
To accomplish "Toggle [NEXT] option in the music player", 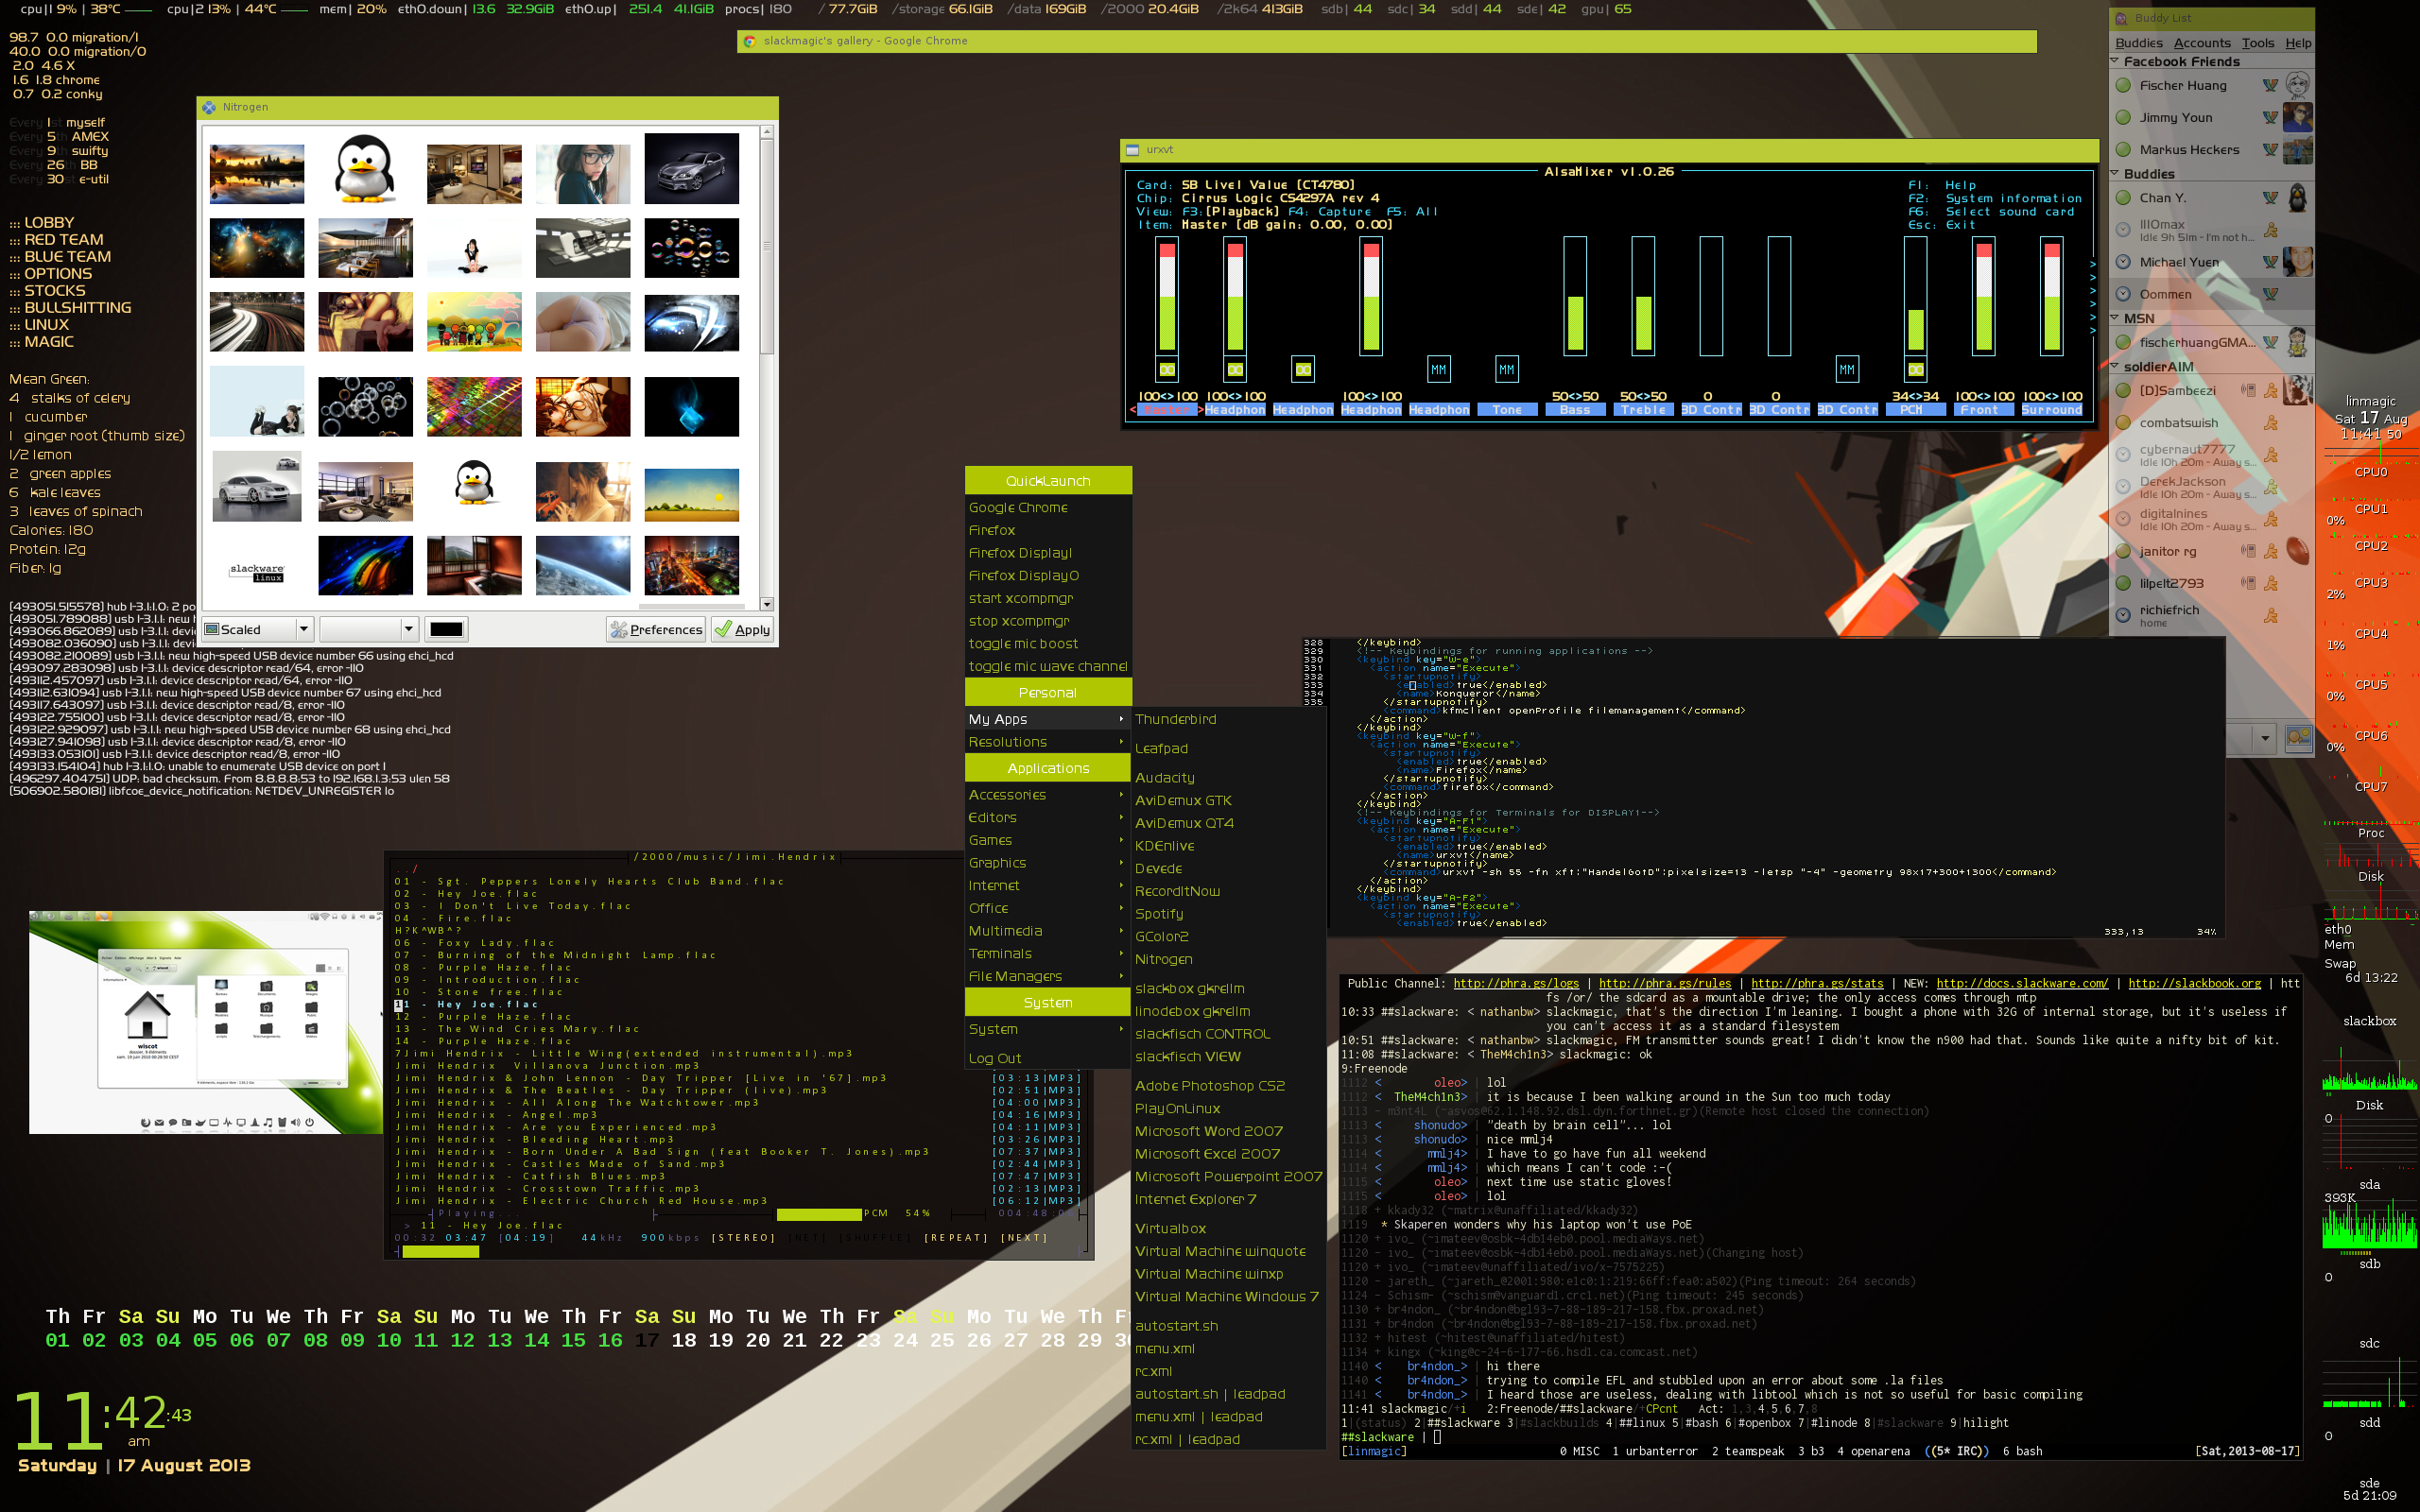I will click(1024, 1238).
